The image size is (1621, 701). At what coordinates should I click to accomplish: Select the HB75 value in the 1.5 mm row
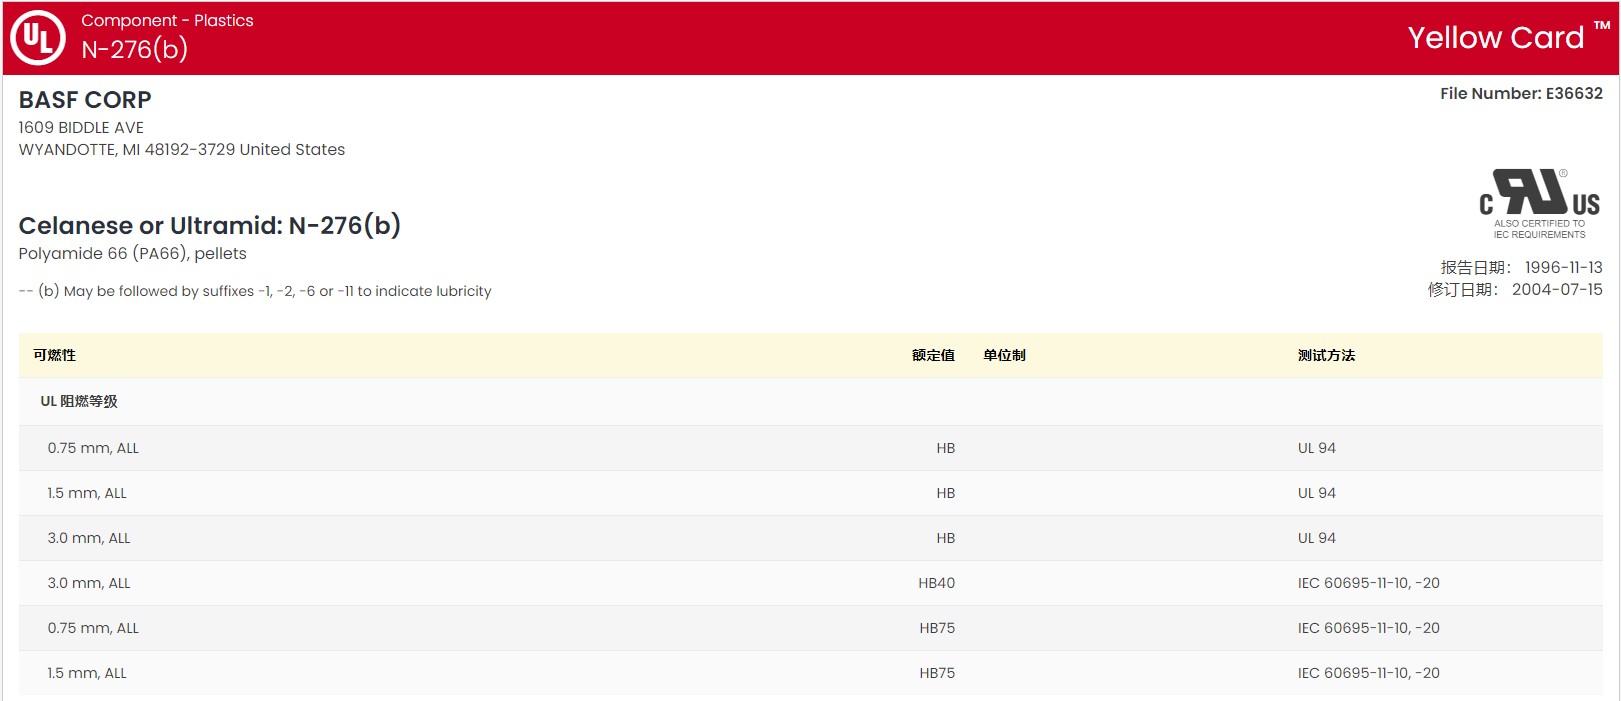click(x=937, y=673)
